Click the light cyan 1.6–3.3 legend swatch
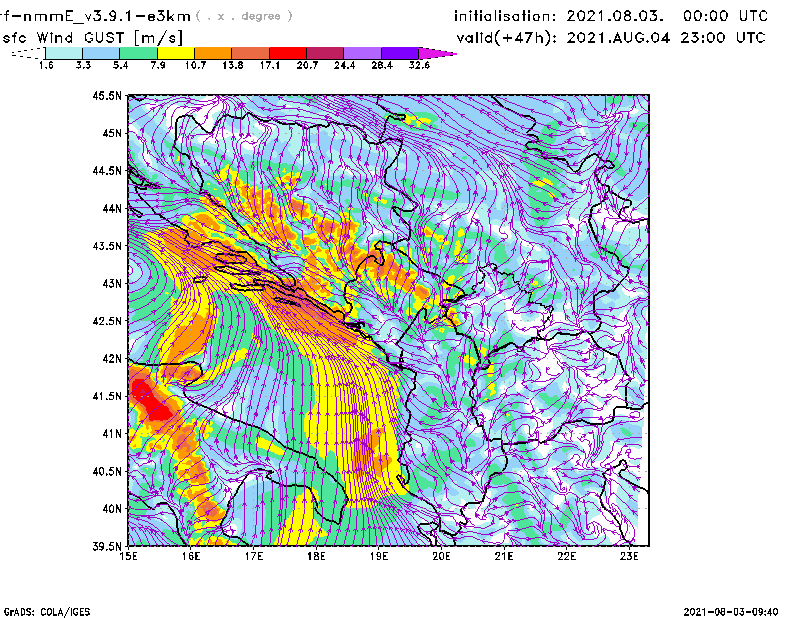 point(64,53)
